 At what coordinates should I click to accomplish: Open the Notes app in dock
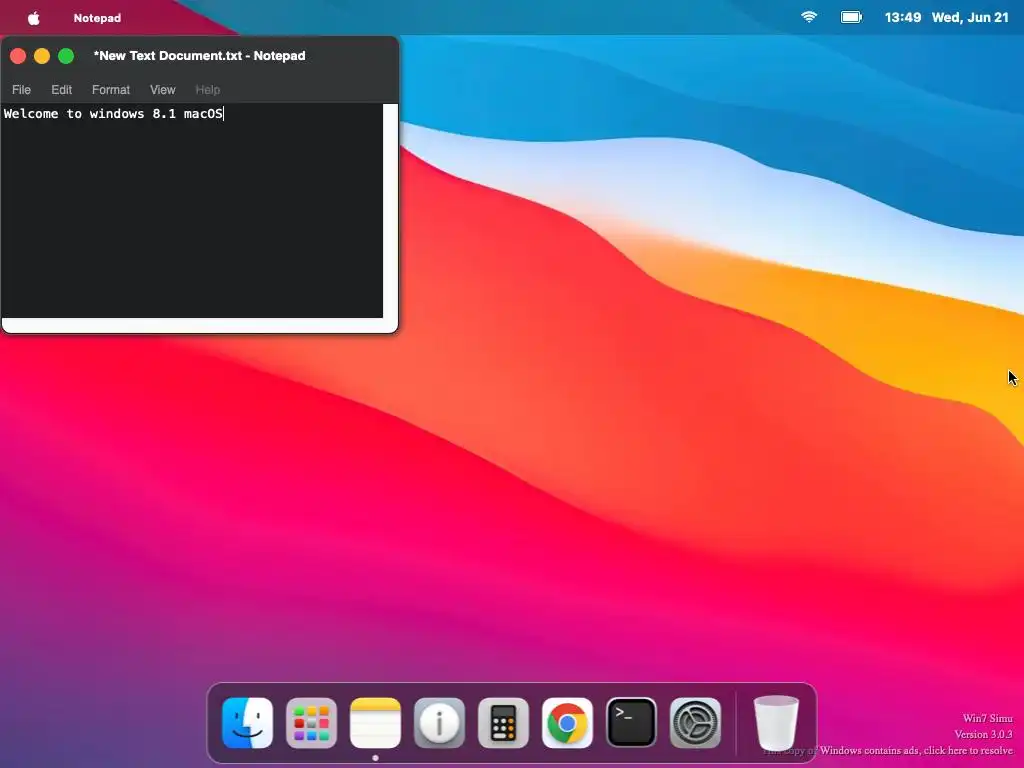coord(376,722)
